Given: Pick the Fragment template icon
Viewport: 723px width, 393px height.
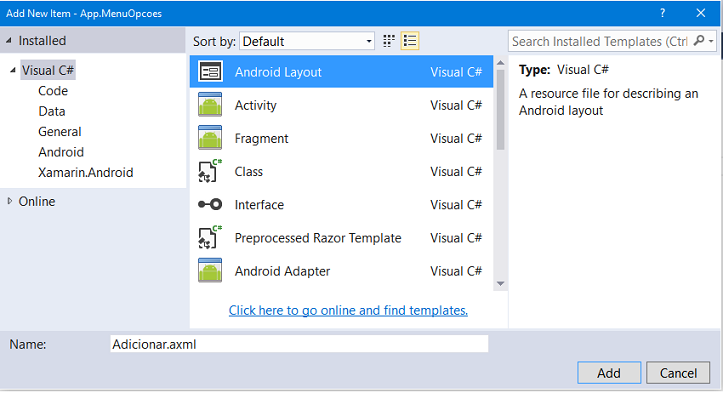Looking at the screenshot, I should pyautogui.click(x=210, y=138).
